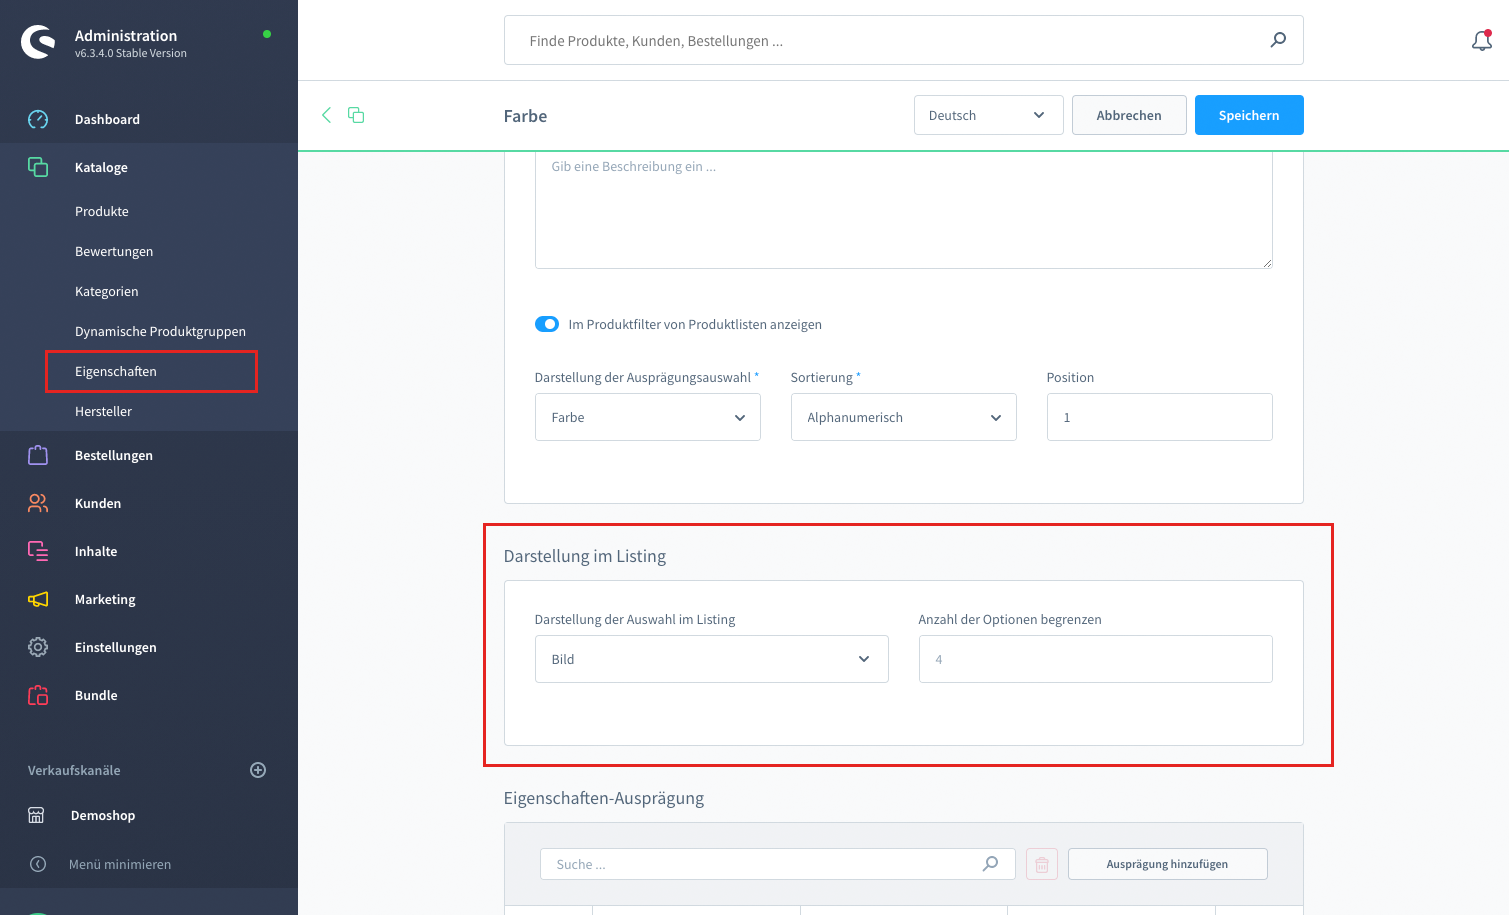
Task: Click the Farbe page title
Action: tap(525, 116)
